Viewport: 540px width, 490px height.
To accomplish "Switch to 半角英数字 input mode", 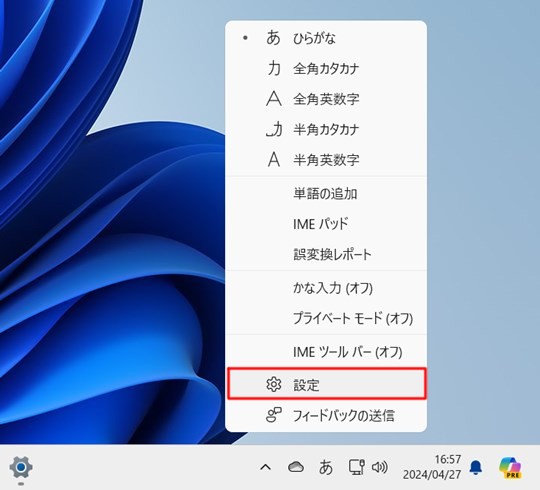I will (326, 159).
